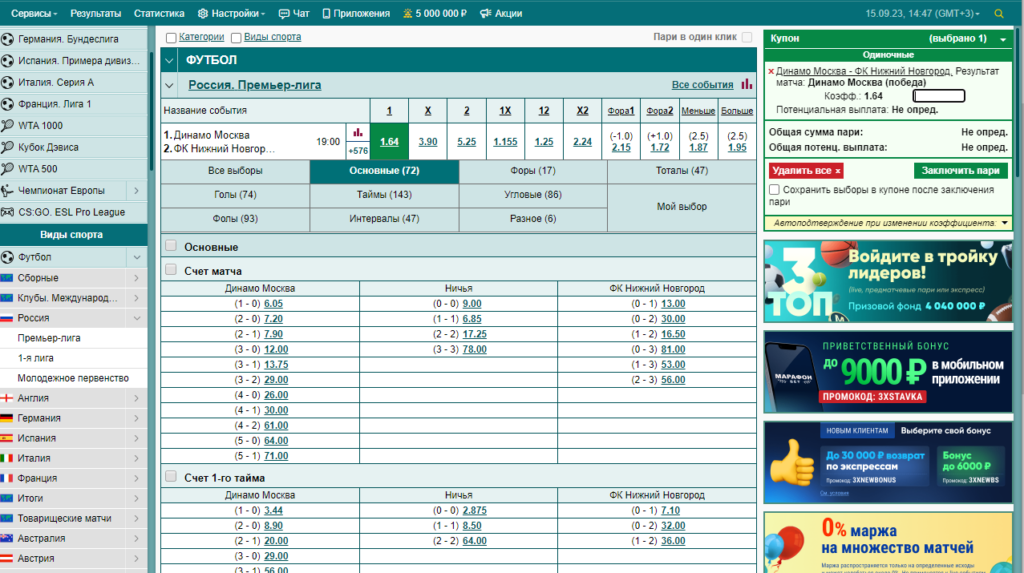1024x573 pixels.
Task: Open the 9000 ₽ welcome bonus banner
Action: point(888,372)
